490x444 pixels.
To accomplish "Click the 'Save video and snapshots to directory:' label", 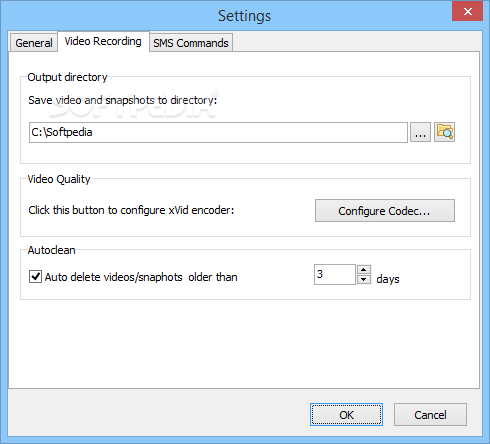I will pyautogui.click(x=123, y=100).
